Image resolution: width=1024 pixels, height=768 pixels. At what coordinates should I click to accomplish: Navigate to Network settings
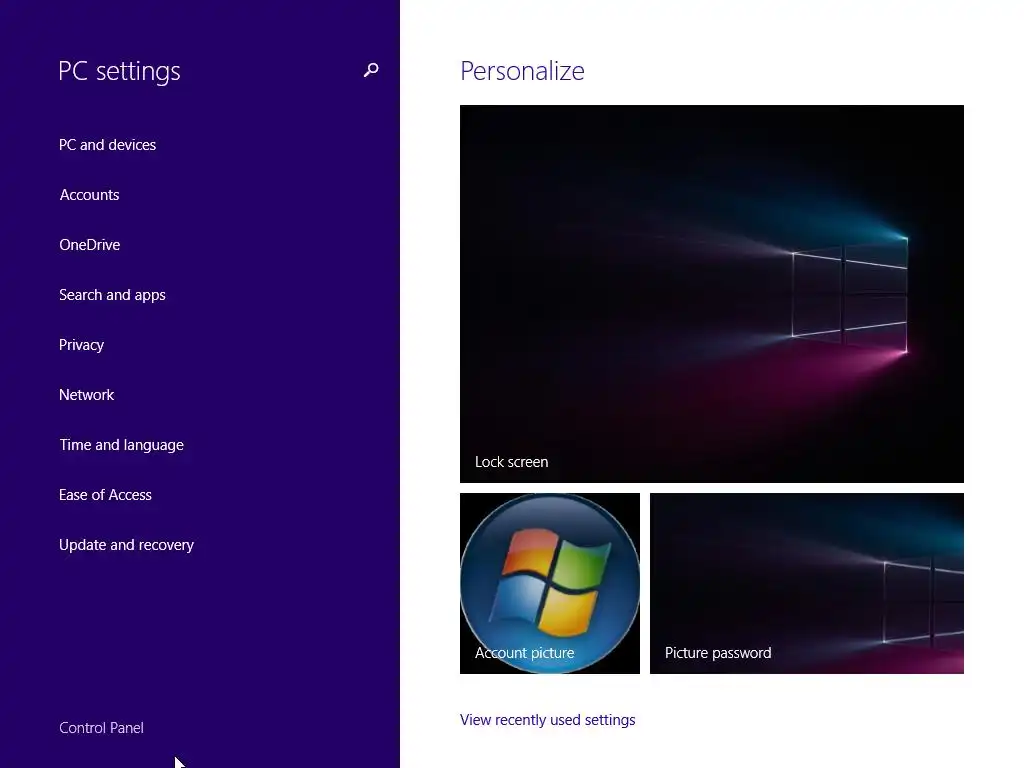tap(86, 395)
